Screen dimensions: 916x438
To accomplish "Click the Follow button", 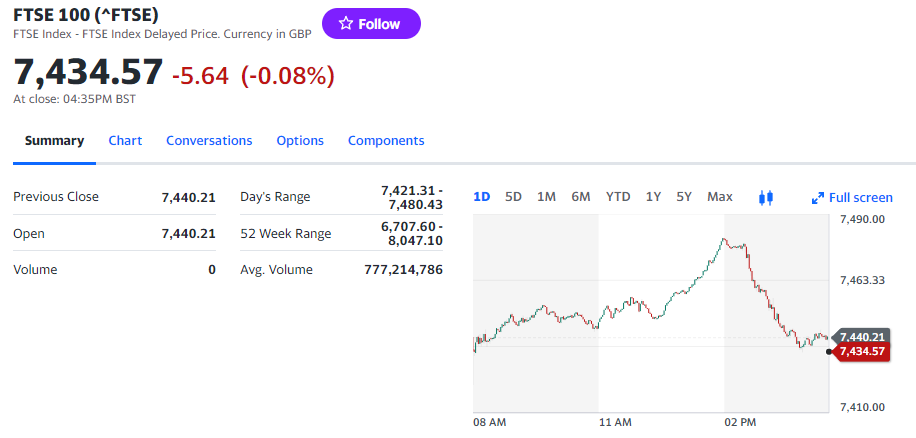I will [371, 24].
